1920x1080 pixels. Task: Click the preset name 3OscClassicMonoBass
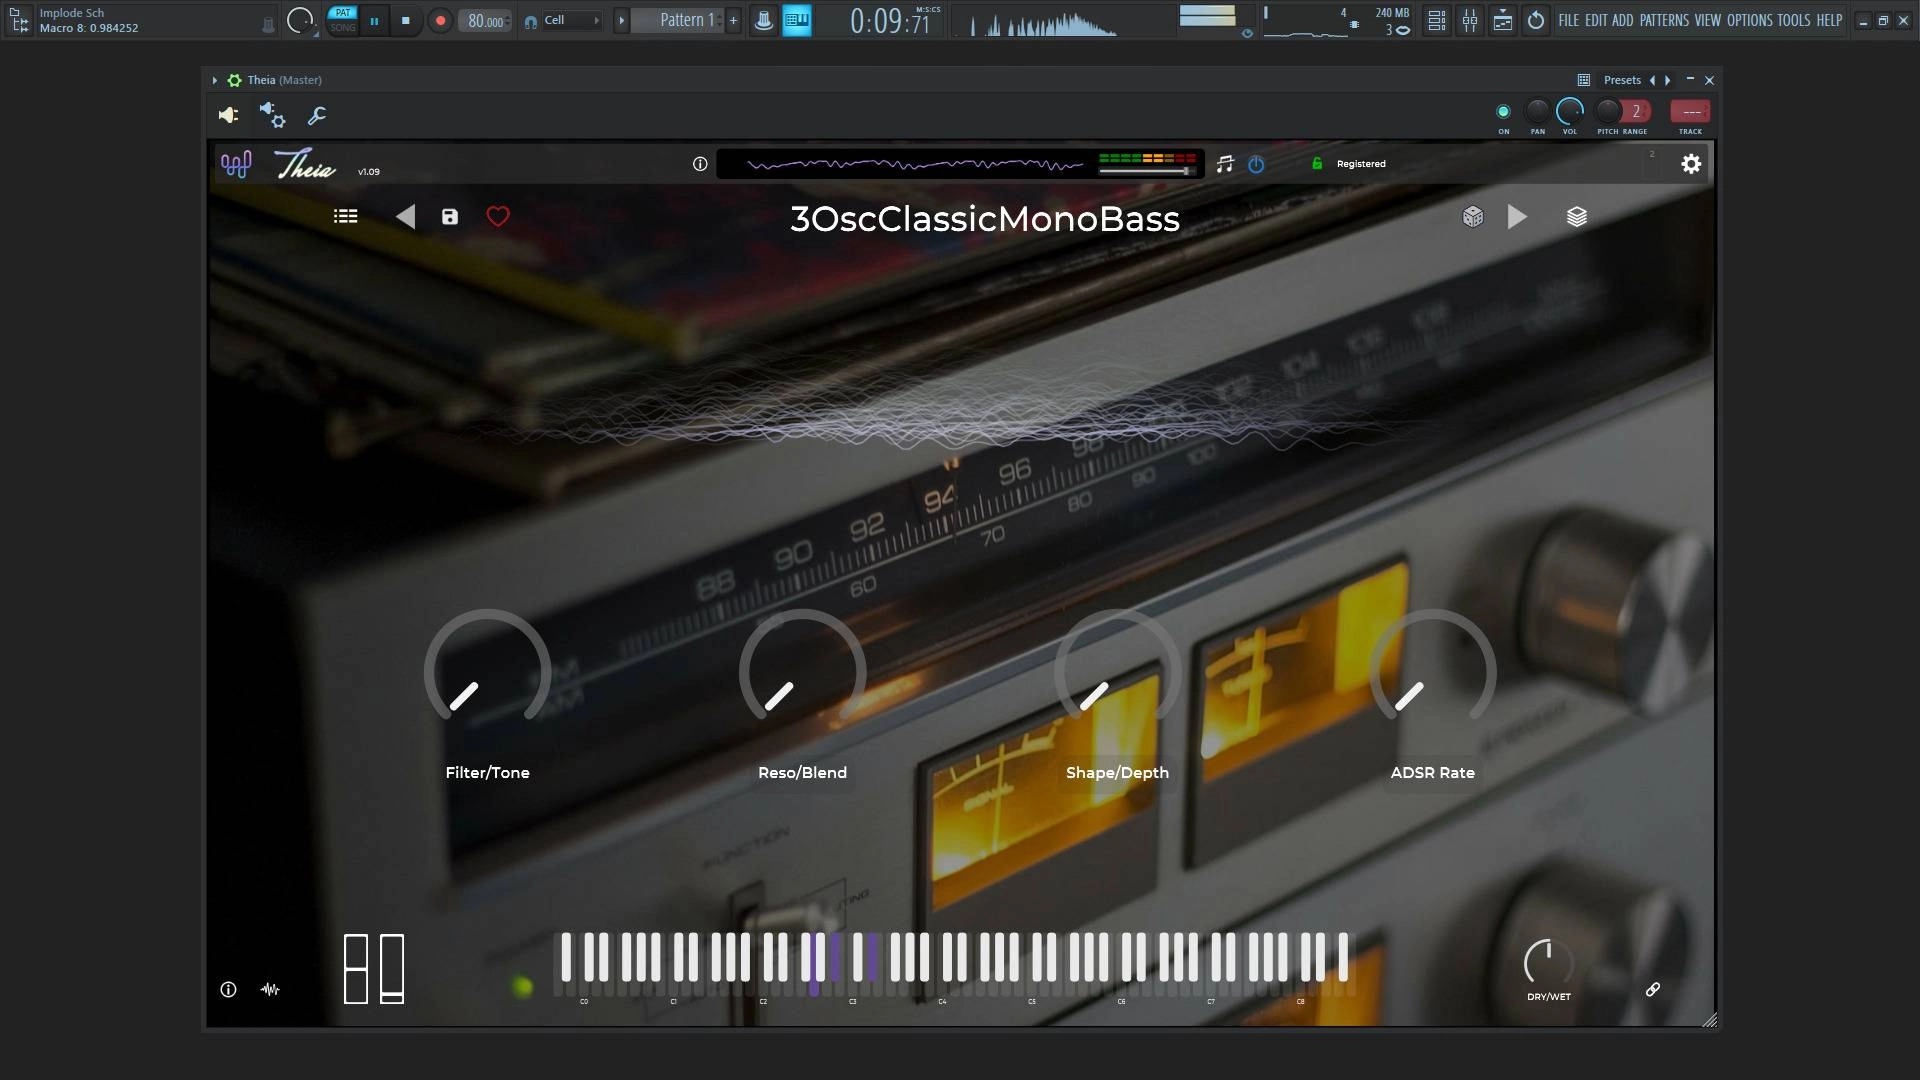pyautogui.click(x=985, y=219)
